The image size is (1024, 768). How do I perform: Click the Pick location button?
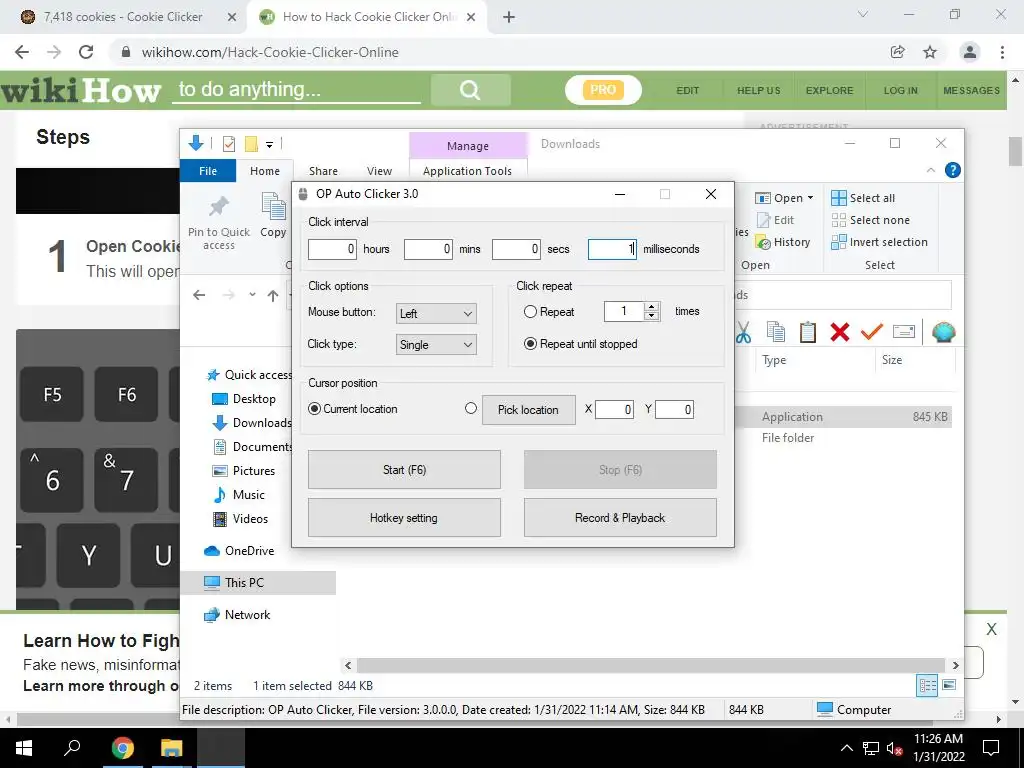pyautogui.click(x=528, y=409)
